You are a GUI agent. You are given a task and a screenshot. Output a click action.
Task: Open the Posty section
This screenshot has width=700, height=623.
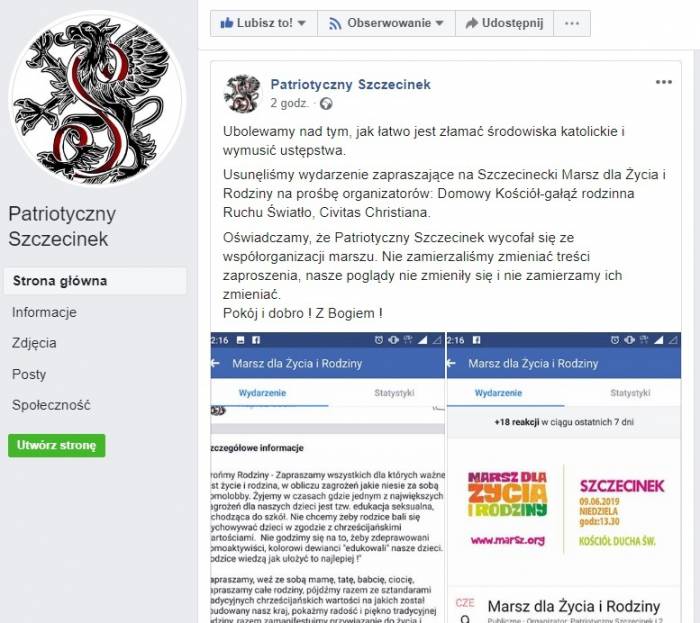click(29, 374)
